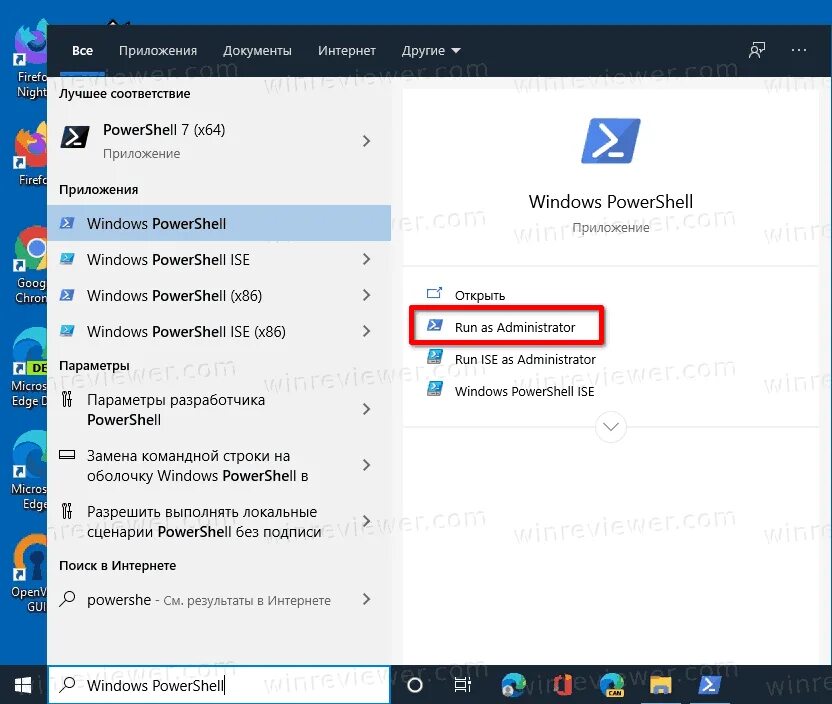The width and height of the screenshot is (832, 704).
Task: Expand the Windows PowerShell (x86) arrow
Action: pyautogui.click(x=366, y=295)
